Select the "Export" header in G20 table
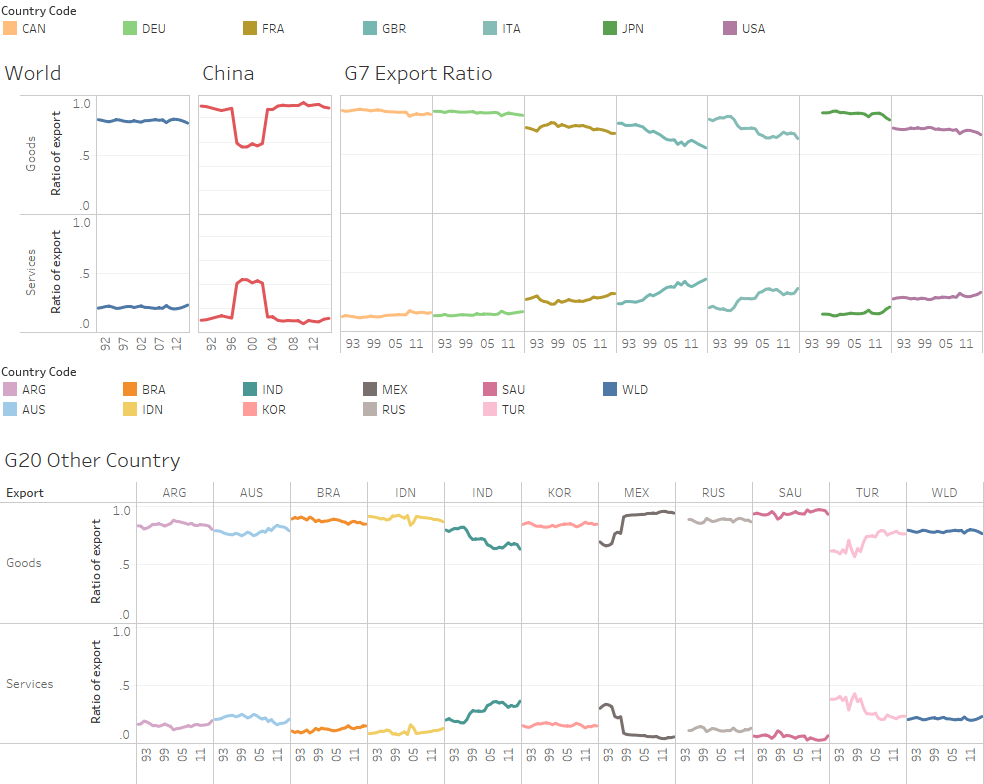 pos(25,493)
